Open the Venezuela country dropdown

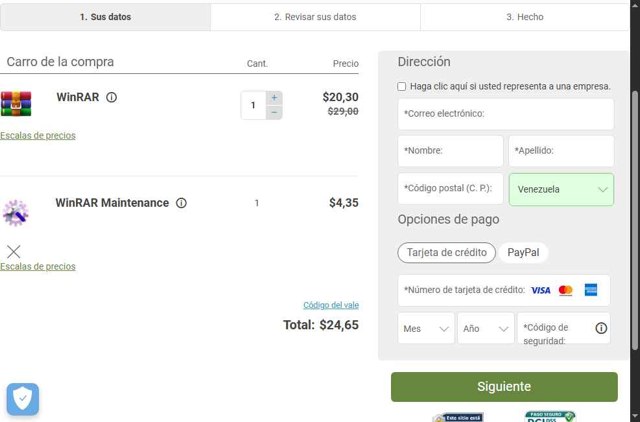[561, 189]
